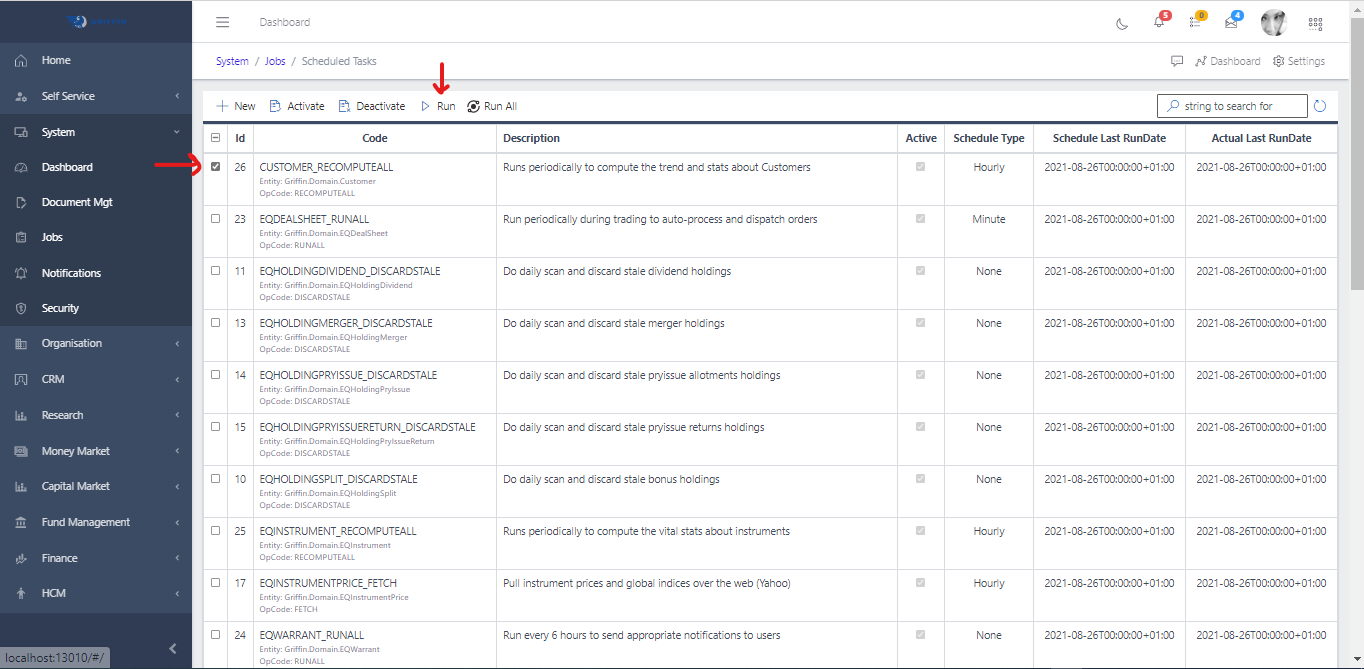Click the Notifications sidebar icon
This screenshot has width=1364, height=669.
pyautogui.click(x=21, y=273)
